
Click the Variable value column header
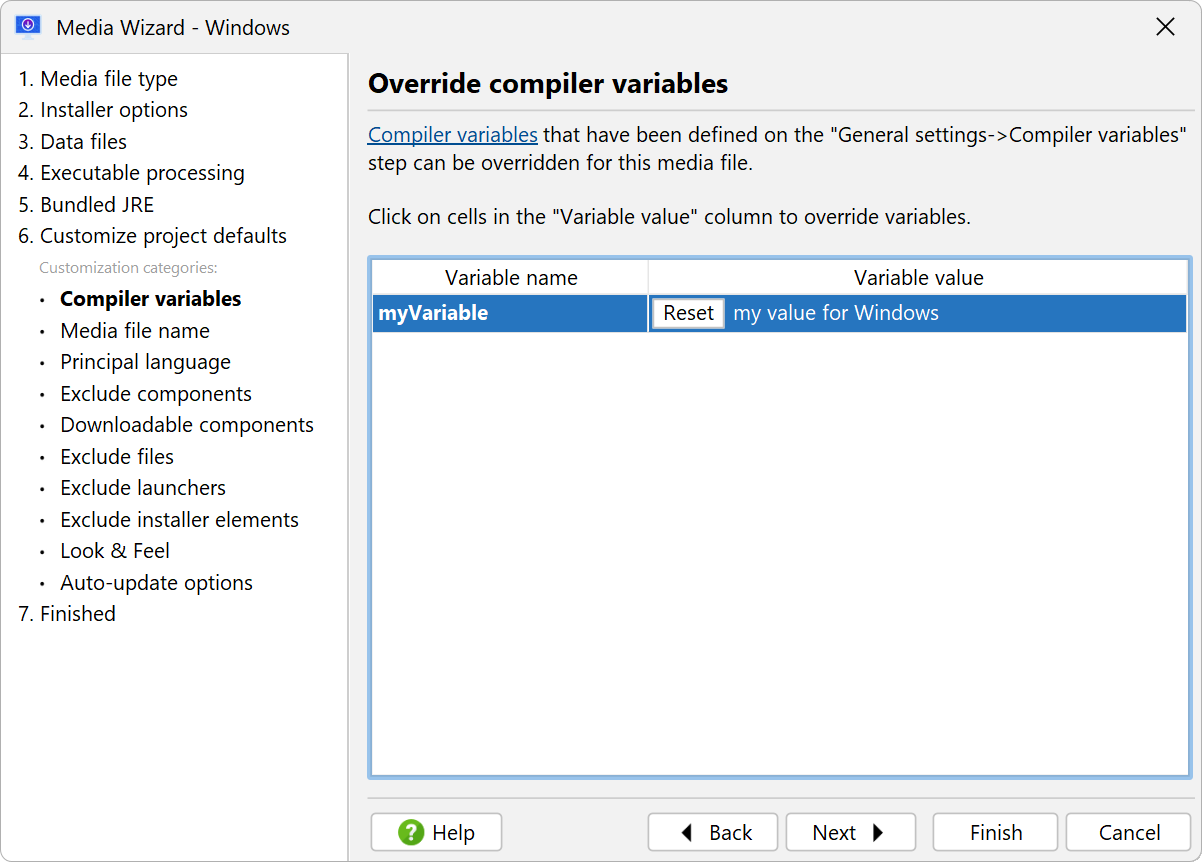[x=918, y=278]
